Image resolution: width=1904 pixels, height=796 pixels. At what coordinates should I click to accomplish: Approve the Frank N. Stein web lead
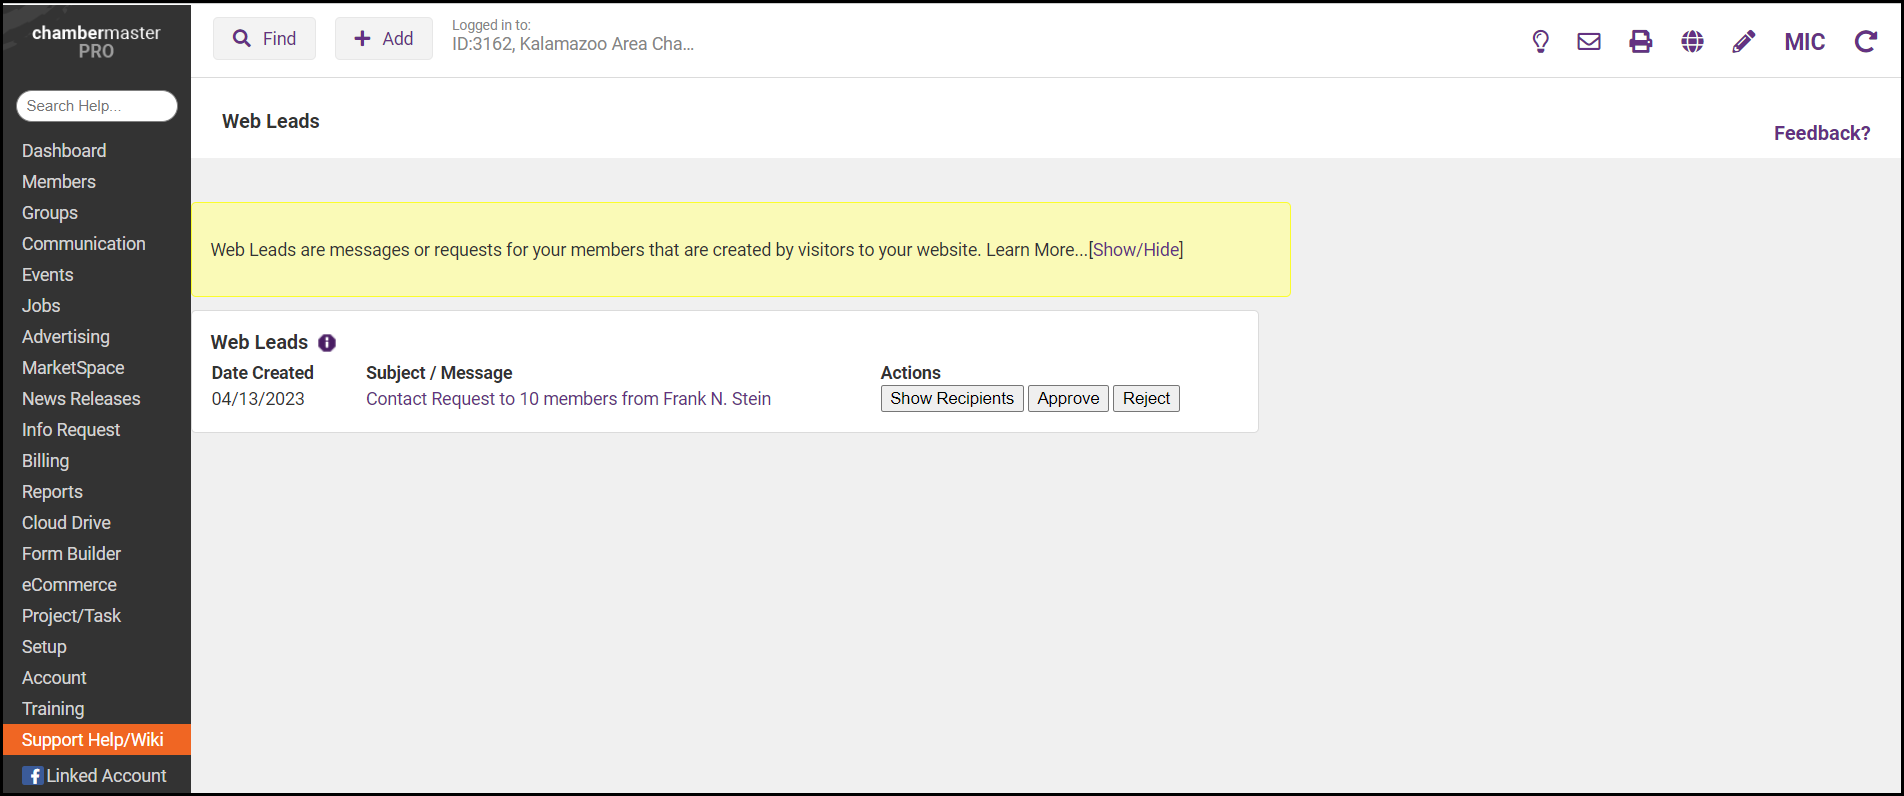click(x=1068, y=398)
